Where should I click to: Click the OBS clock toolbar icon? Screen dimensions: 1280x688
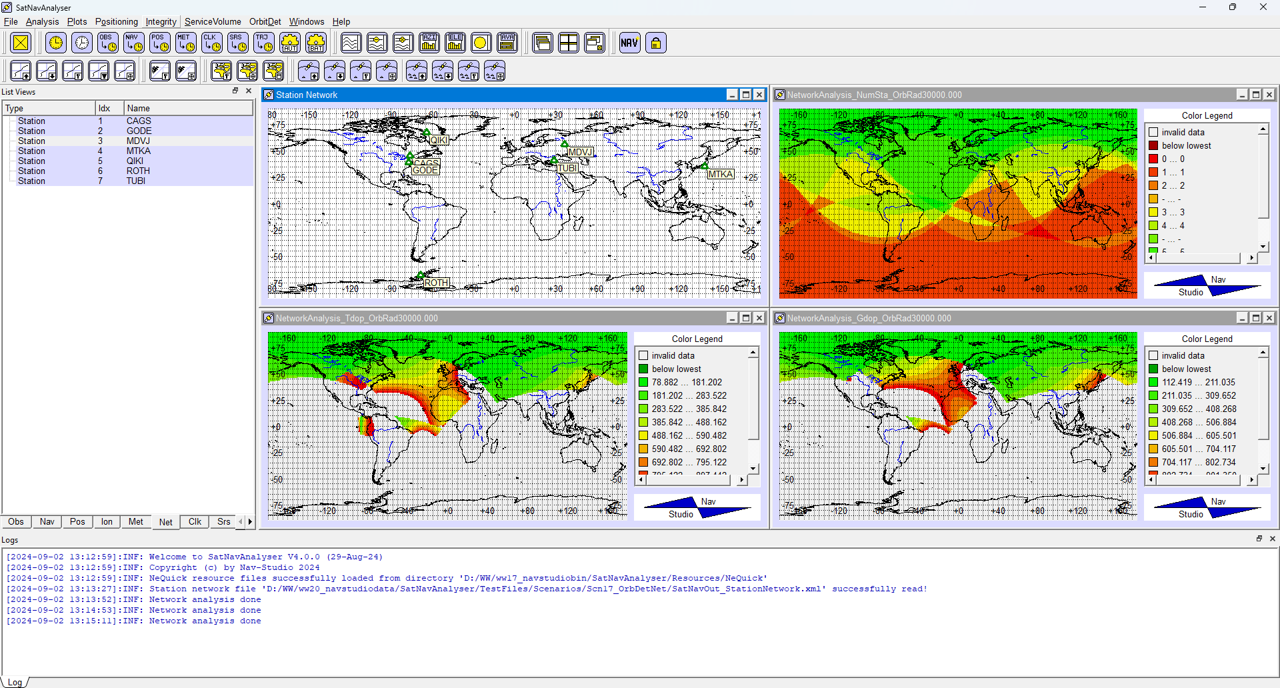107,43
